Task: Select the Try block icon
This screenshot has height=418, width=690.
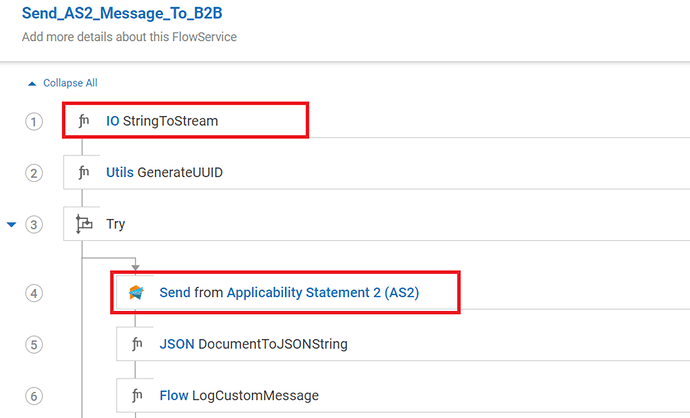Action: pyautogui.click(x=84, y=225)
